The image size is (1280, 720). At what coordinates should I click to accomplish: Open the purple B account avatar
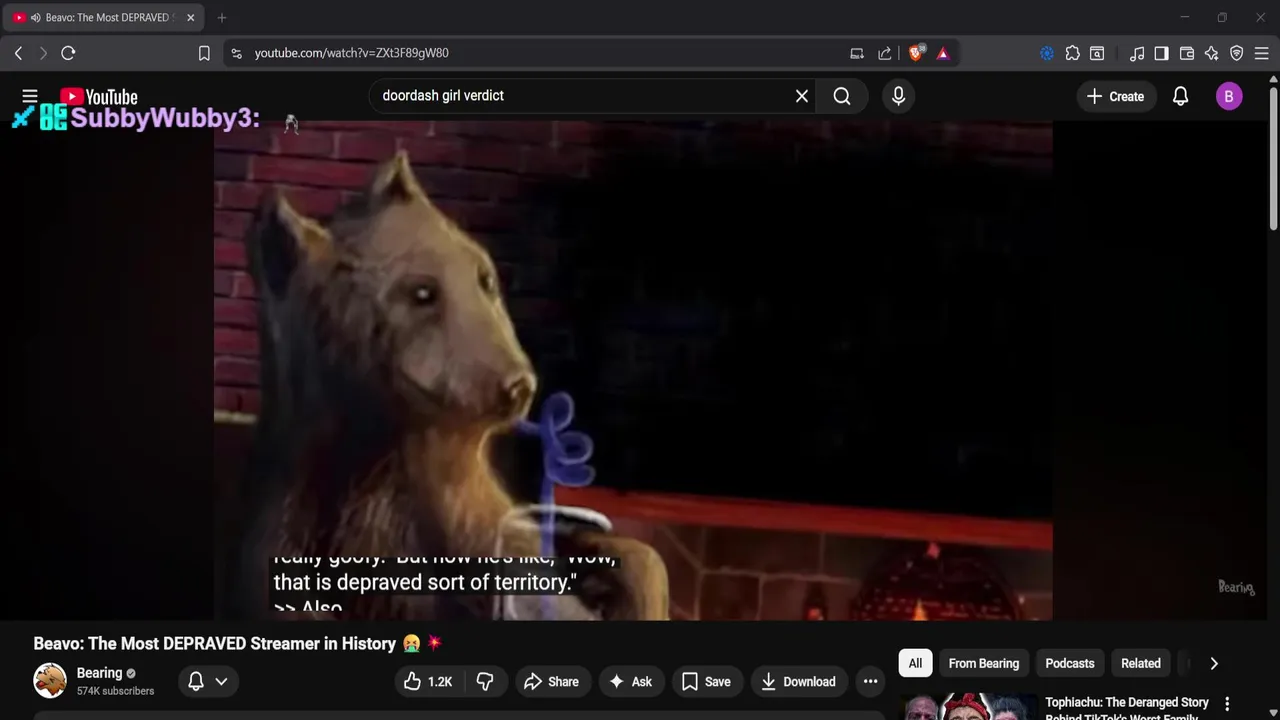[1229, 96]
